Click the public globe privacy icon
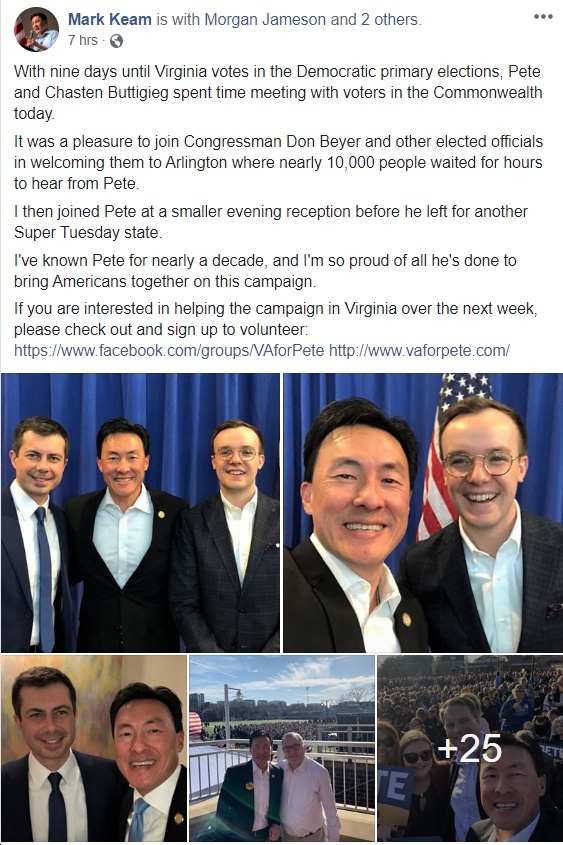Viewport: 563px width, 845px height. [x=116, y=41]
